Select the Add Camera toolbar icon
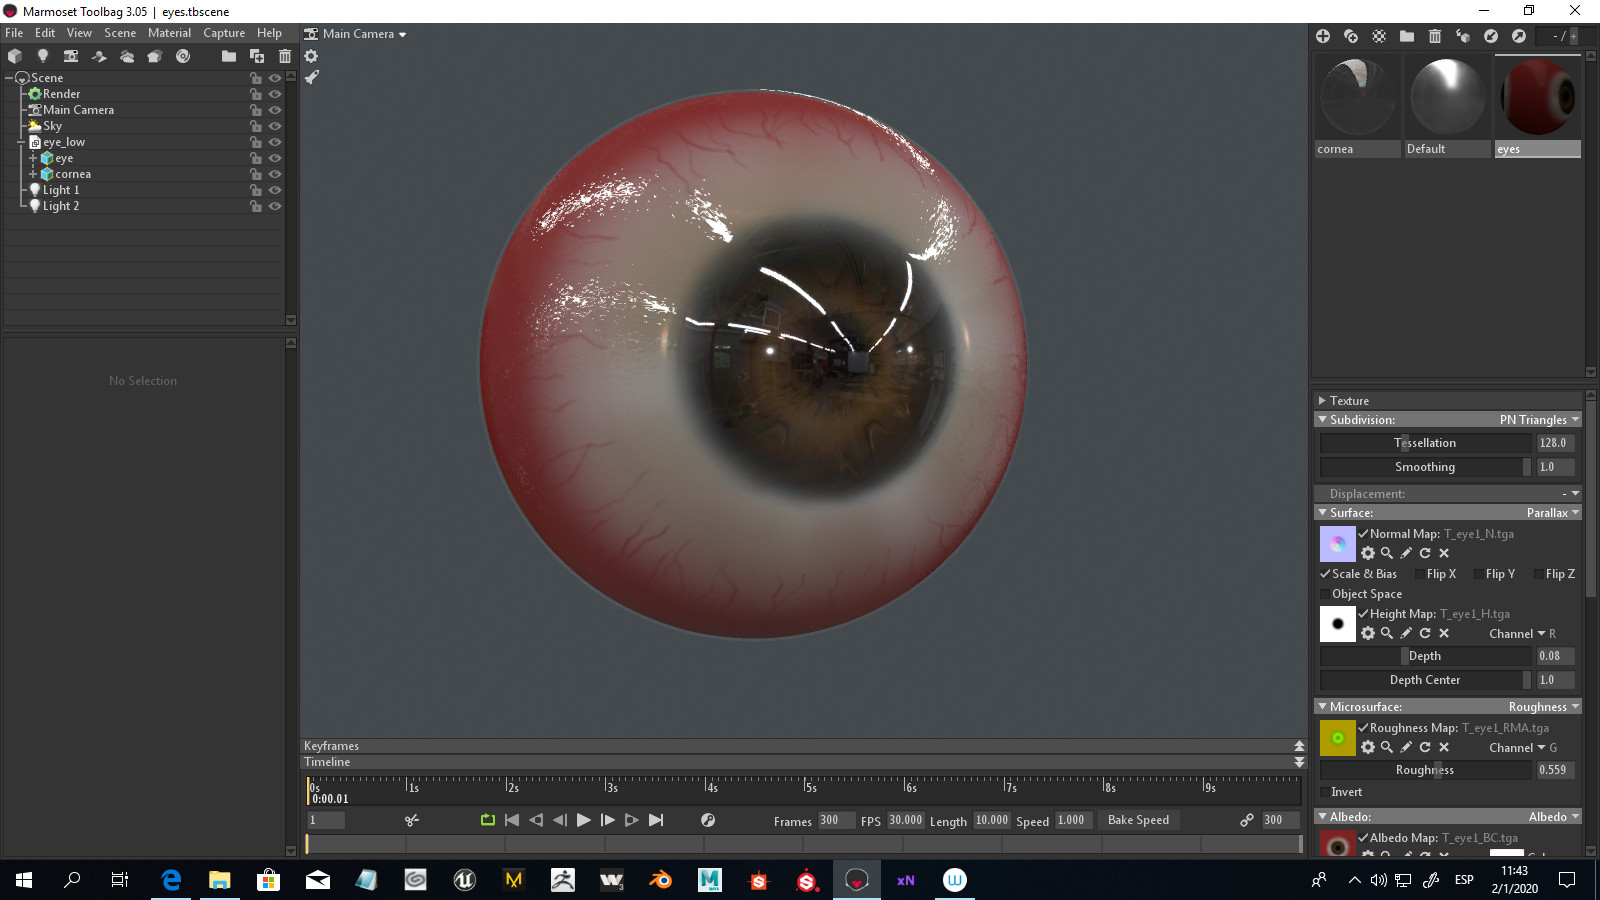The height and width of the screenshot is (900, 1600). tap(70, 56)
